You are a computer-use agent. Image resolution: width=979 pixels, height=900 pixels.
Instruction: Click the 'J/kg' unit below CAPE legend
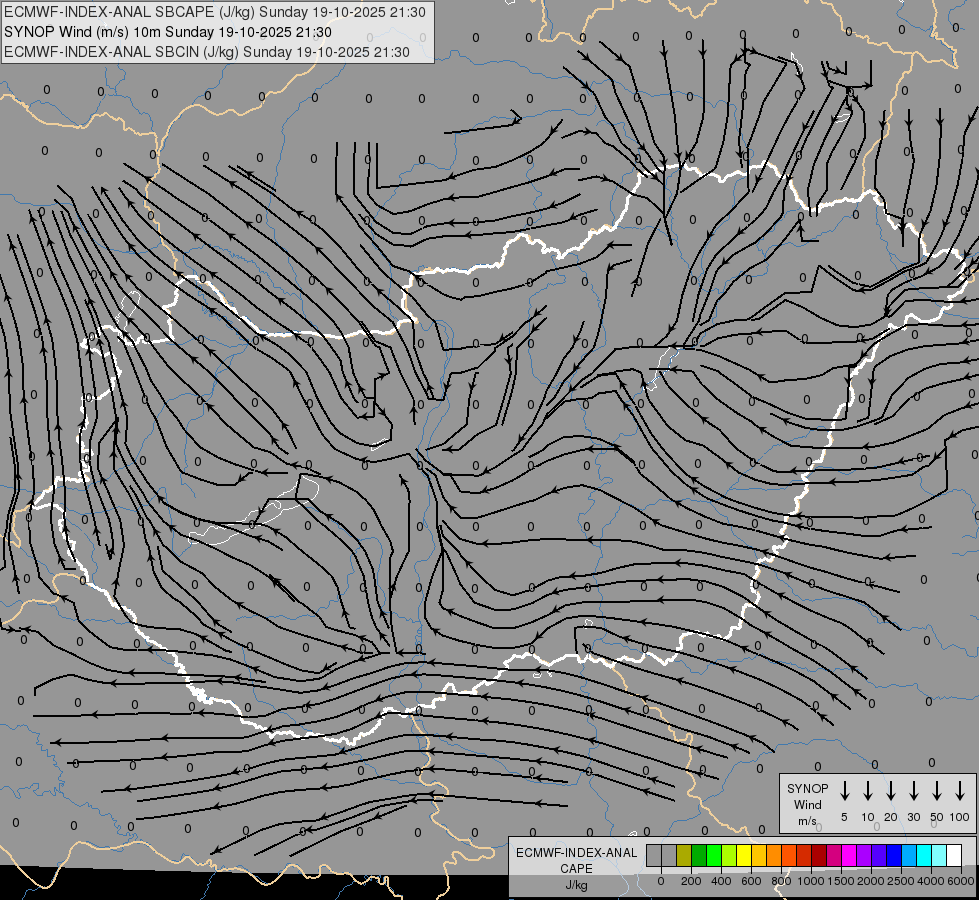[x=576, y=885]
